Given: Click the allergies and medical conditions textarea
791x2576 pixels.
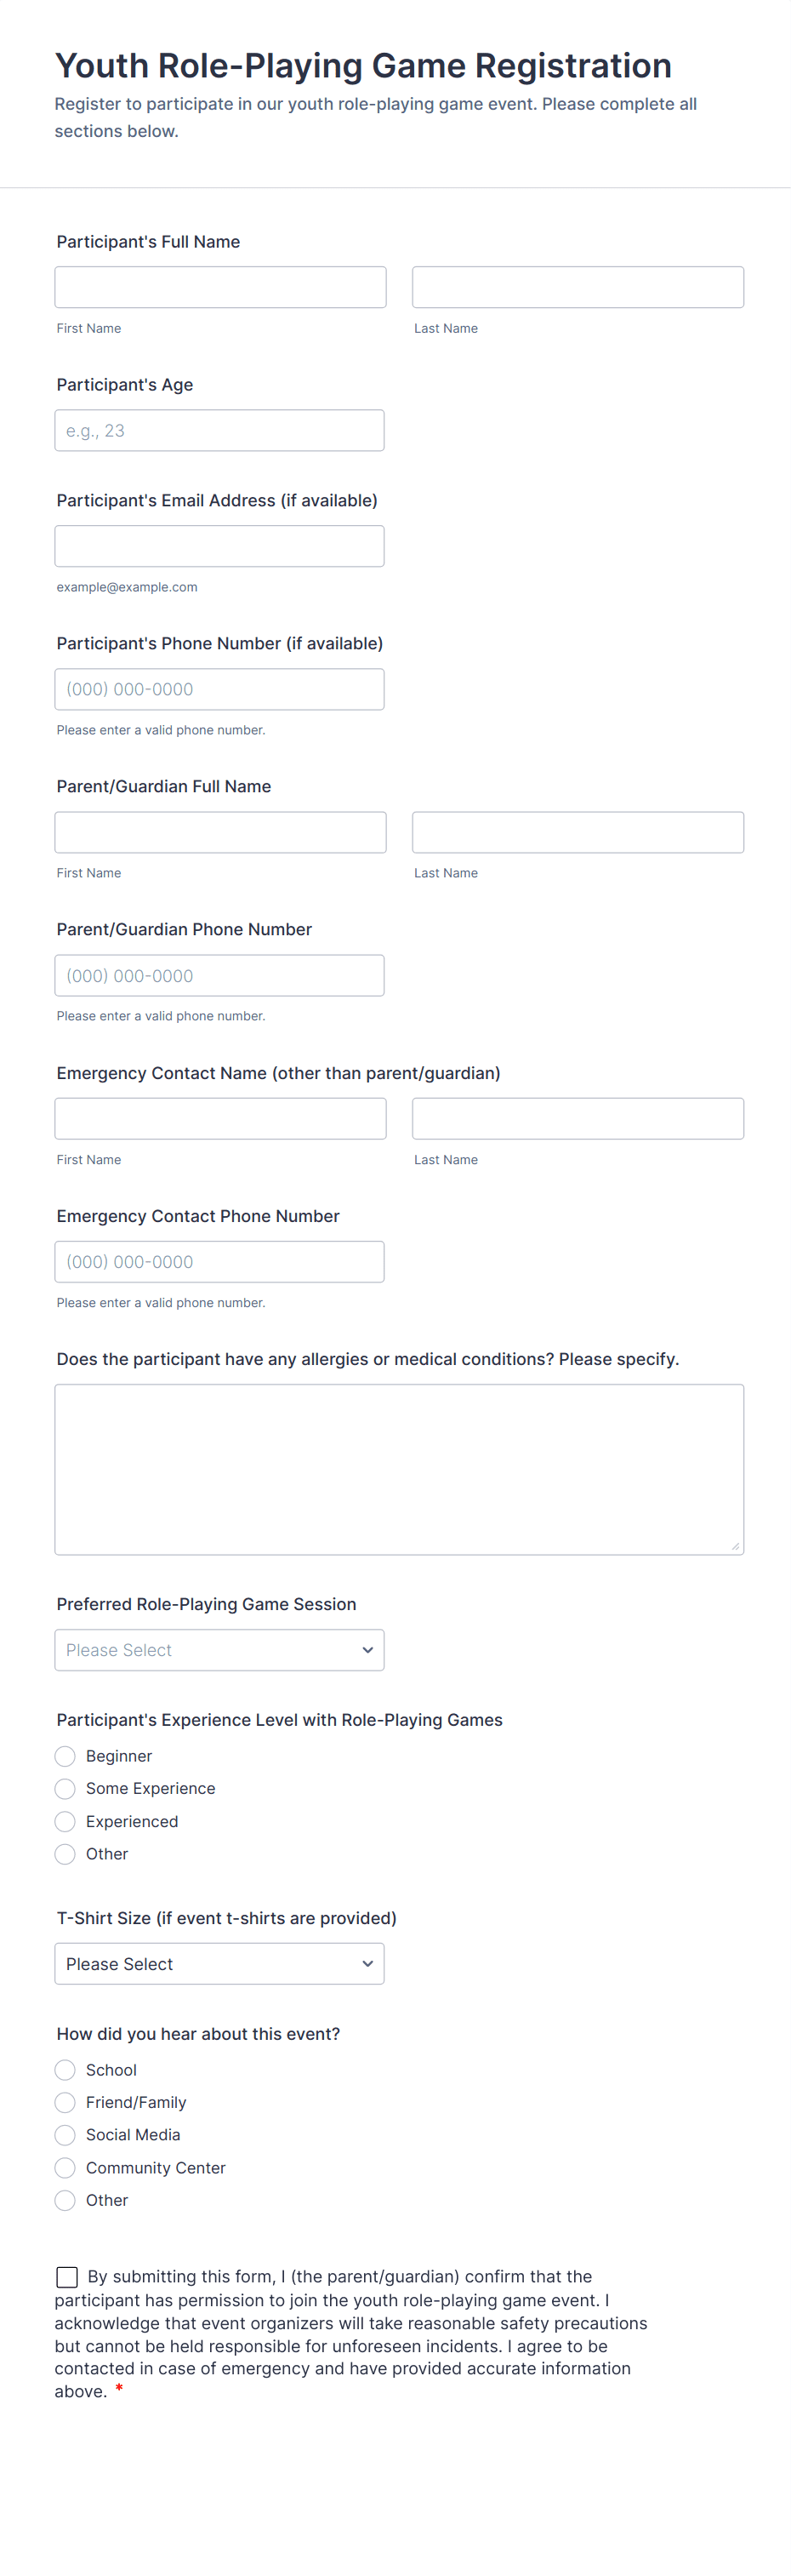Looking at the screenshot, I should (x=399, y=1468).
